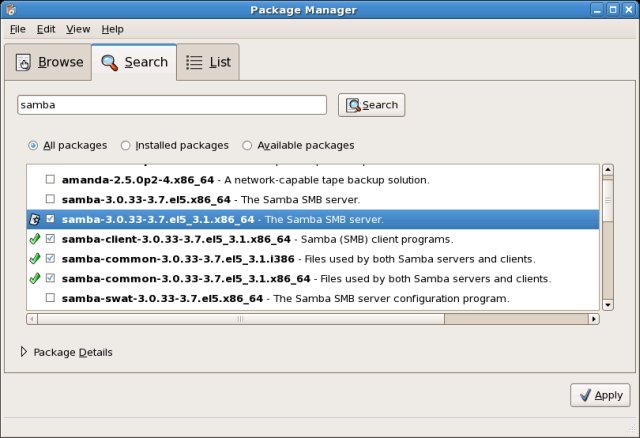This screenshot has height=438, width=640.
Task: Tick the amanda-2.5.0p2-4.x86_64 checkbox
Action: tap(50, 179)
